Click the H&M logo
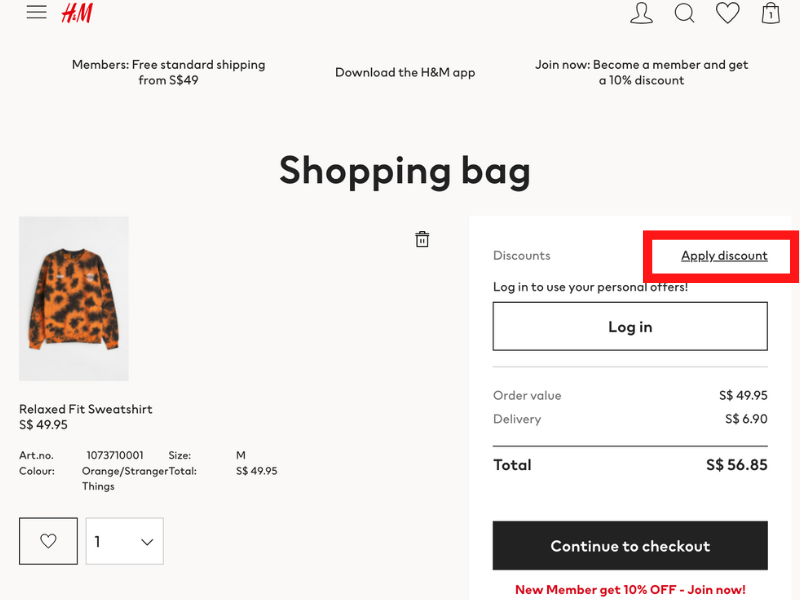Screen dimensions: 800x600 point(77,13)
